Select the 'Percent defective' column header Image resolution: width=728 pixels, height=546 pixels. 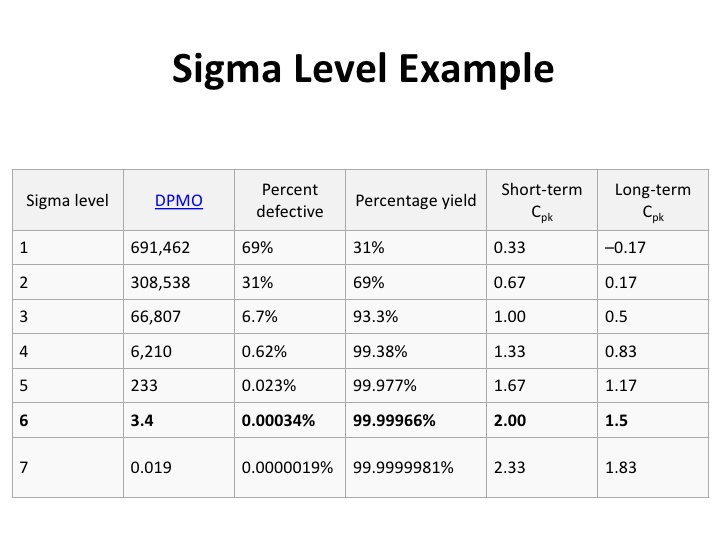[x=289, y=200]
